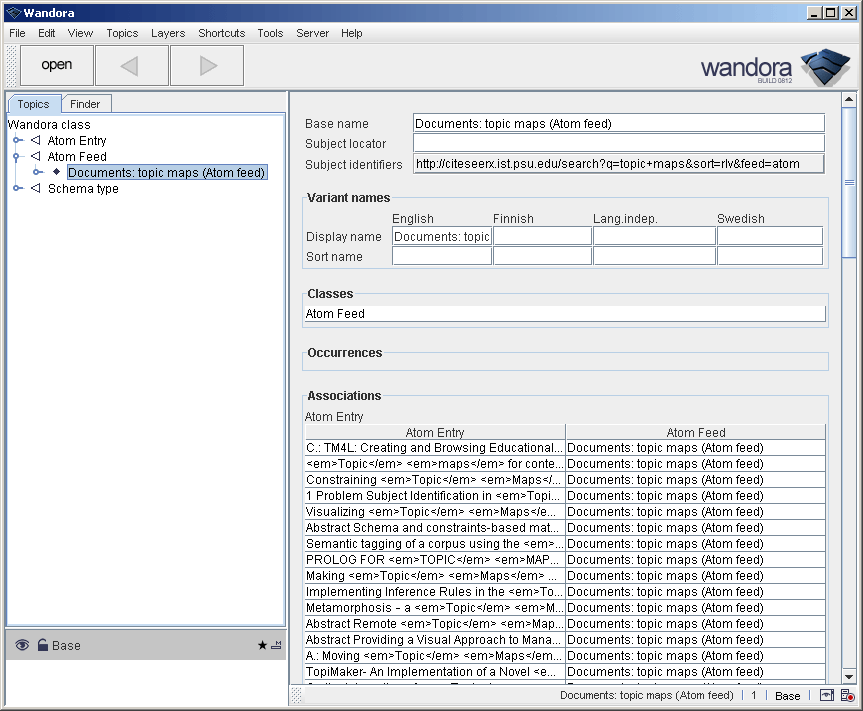Image resolution: width=863 pixels, height=711 pixels.
Task: Open the Layers menu
Action: click(x=168, y=33)
